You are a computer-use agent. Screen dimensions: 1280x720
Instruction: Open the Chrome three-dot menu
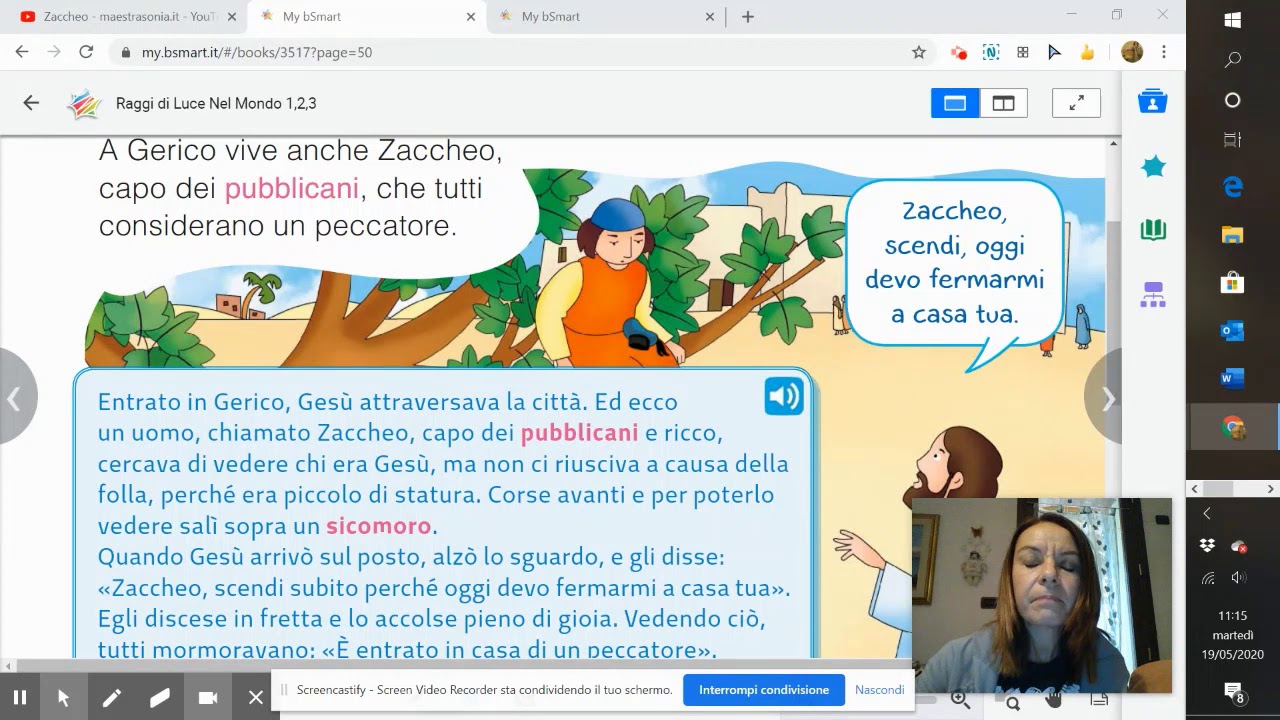pyautogui.click(x=1164, y=52)
